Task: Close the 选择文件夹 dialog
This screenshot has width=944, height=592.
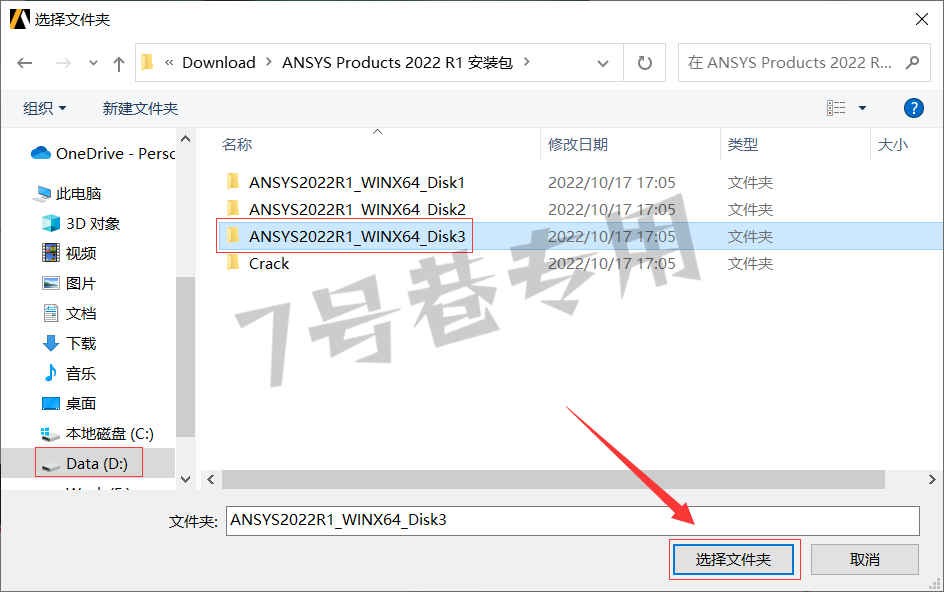Action: pyautogui.click(x=921, y=19)
